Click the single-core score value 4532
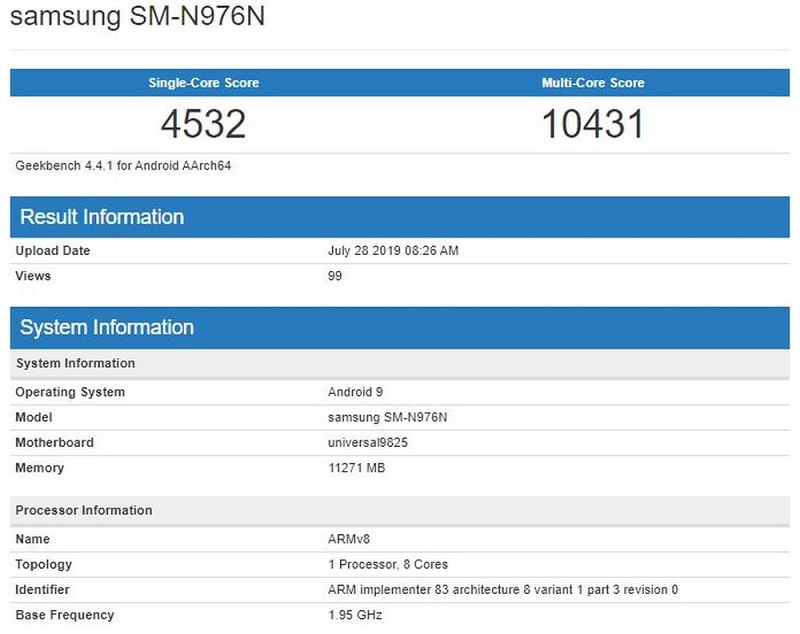The height and width of the screenshot is (634, 800). pyautogui.click(x=203, y=121)
